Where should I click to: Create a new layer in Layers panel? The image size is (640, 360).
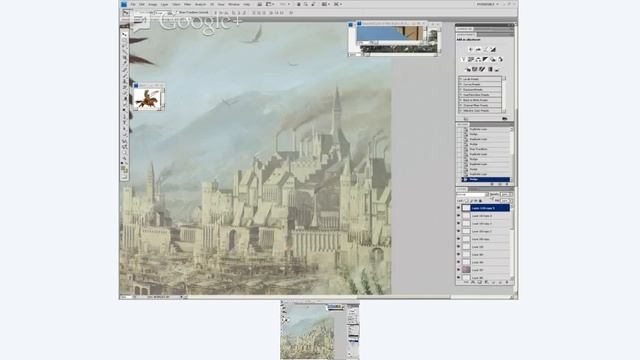point(500,282)
